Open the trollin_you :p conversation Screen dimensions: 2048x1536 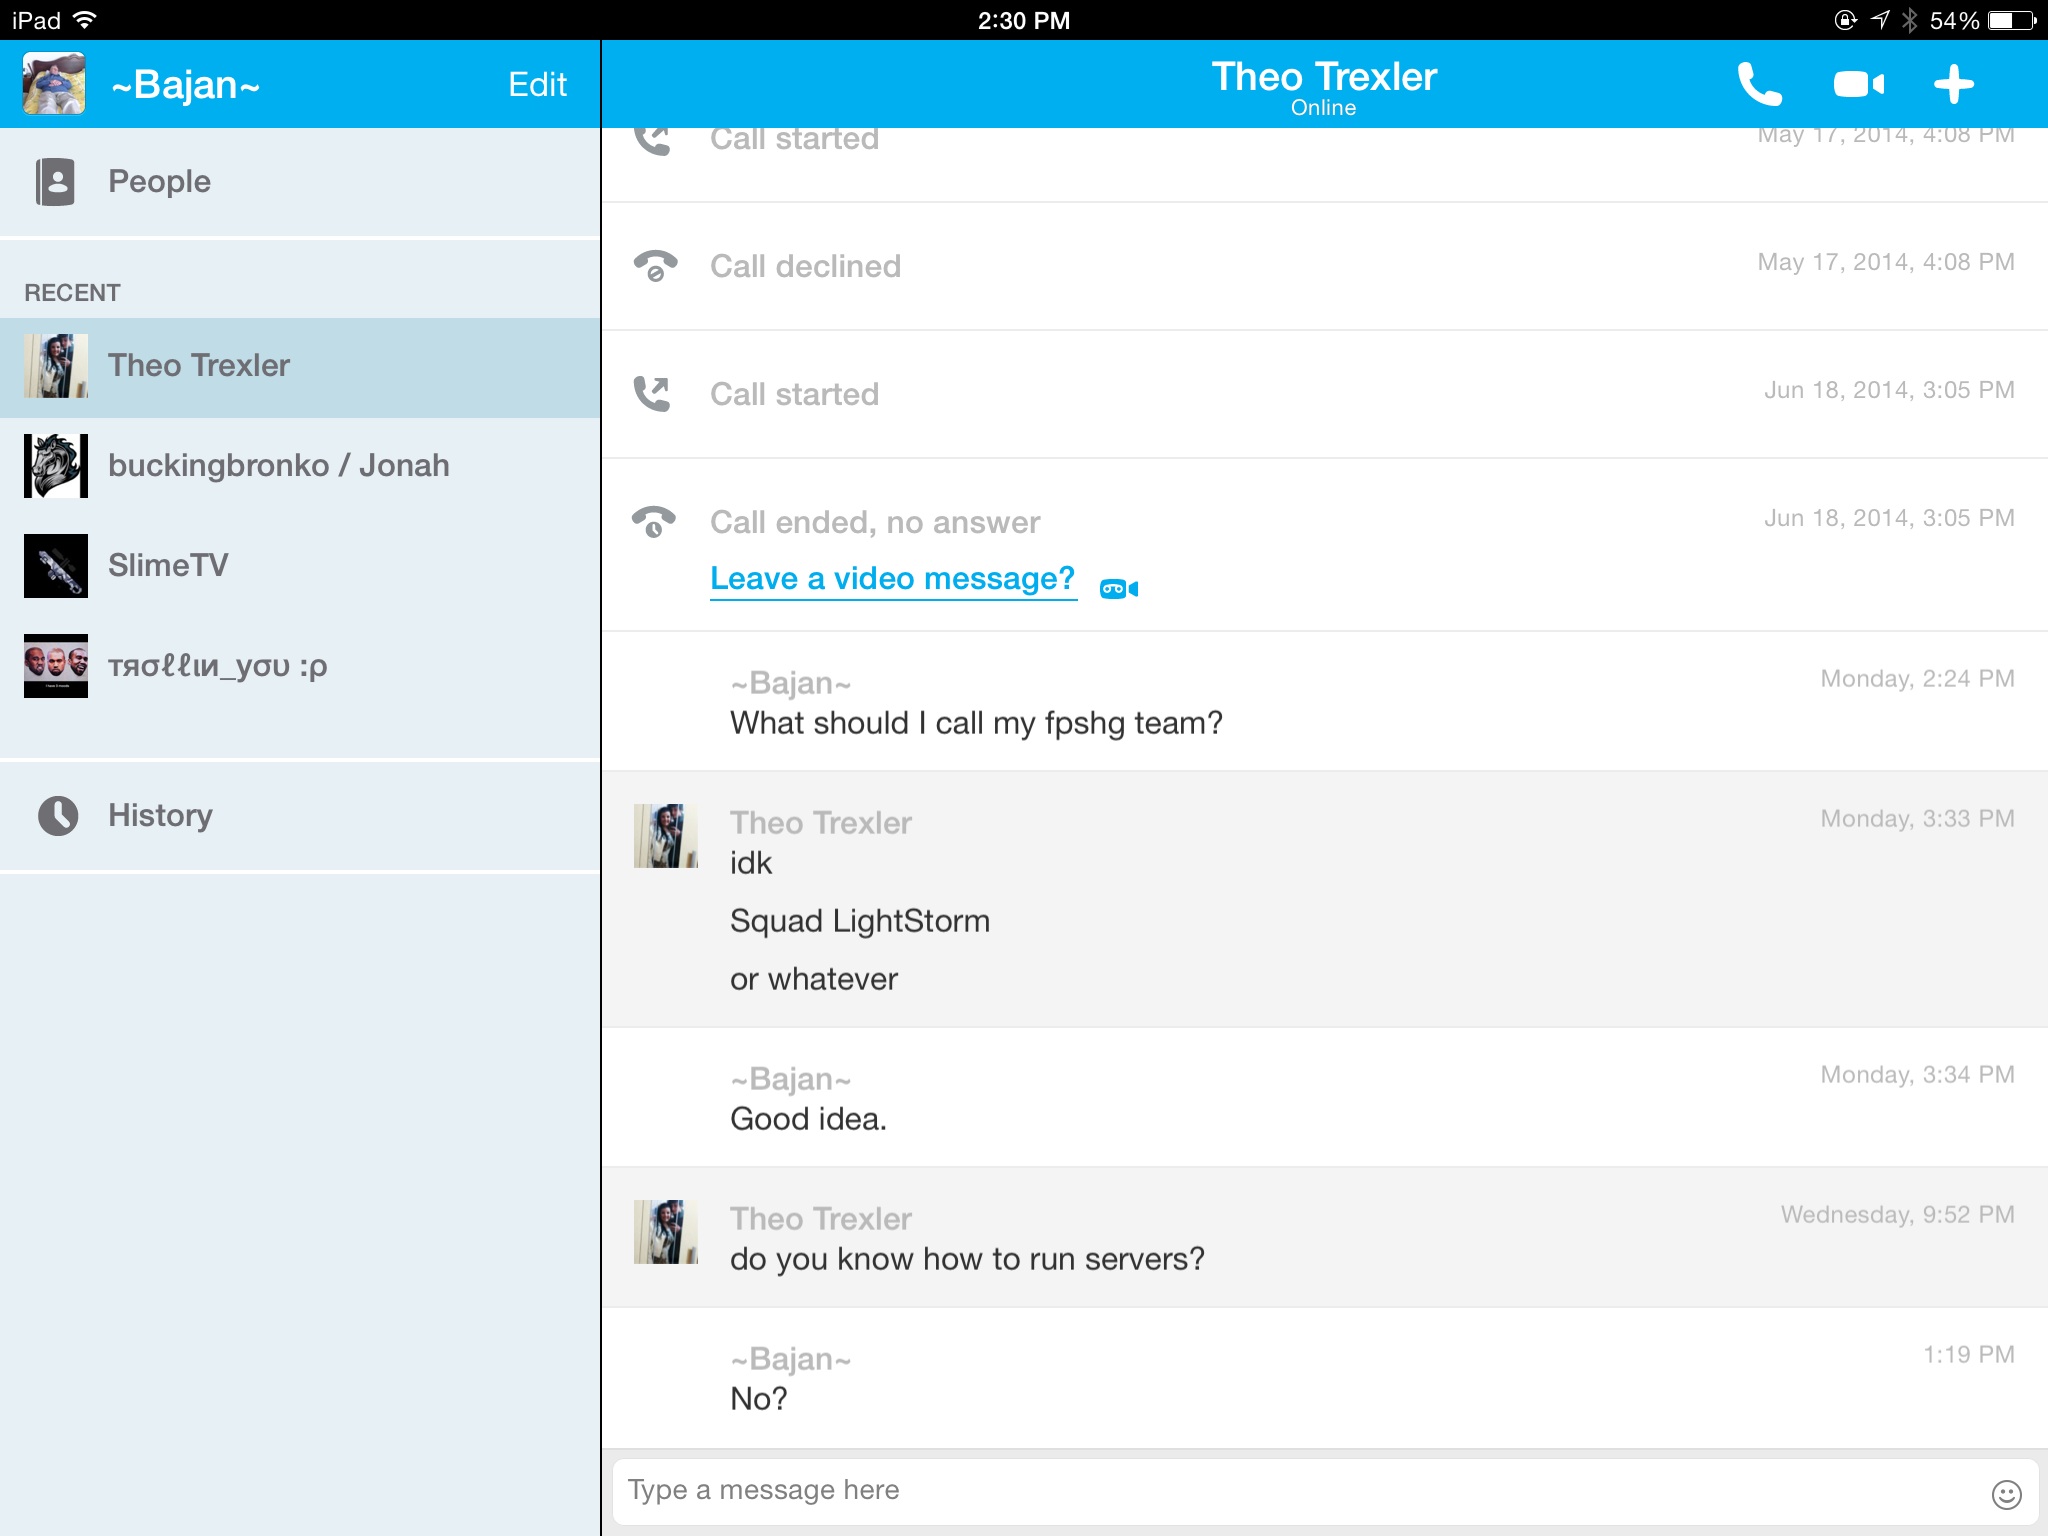coord(217,666)
